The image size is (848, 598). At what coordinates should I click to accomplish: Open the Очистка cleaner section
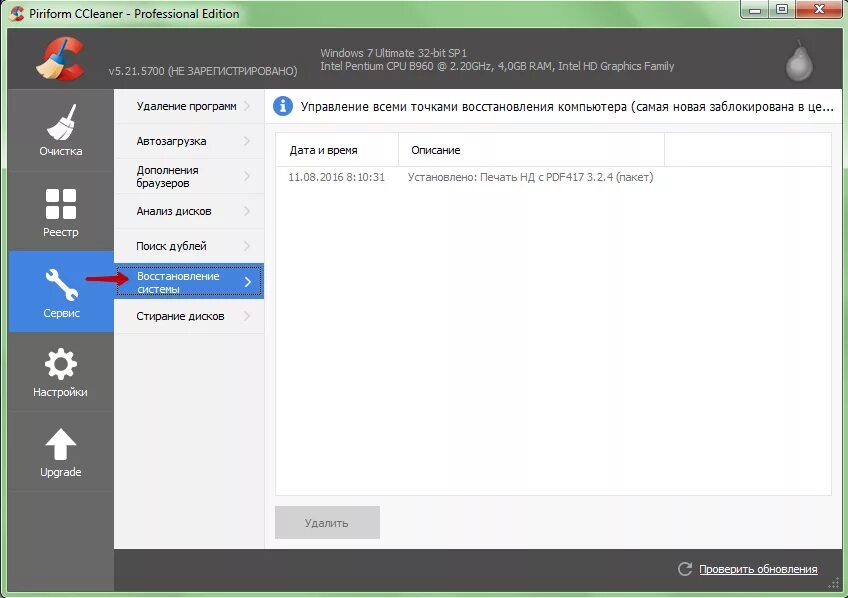click(x=61, y=130)
